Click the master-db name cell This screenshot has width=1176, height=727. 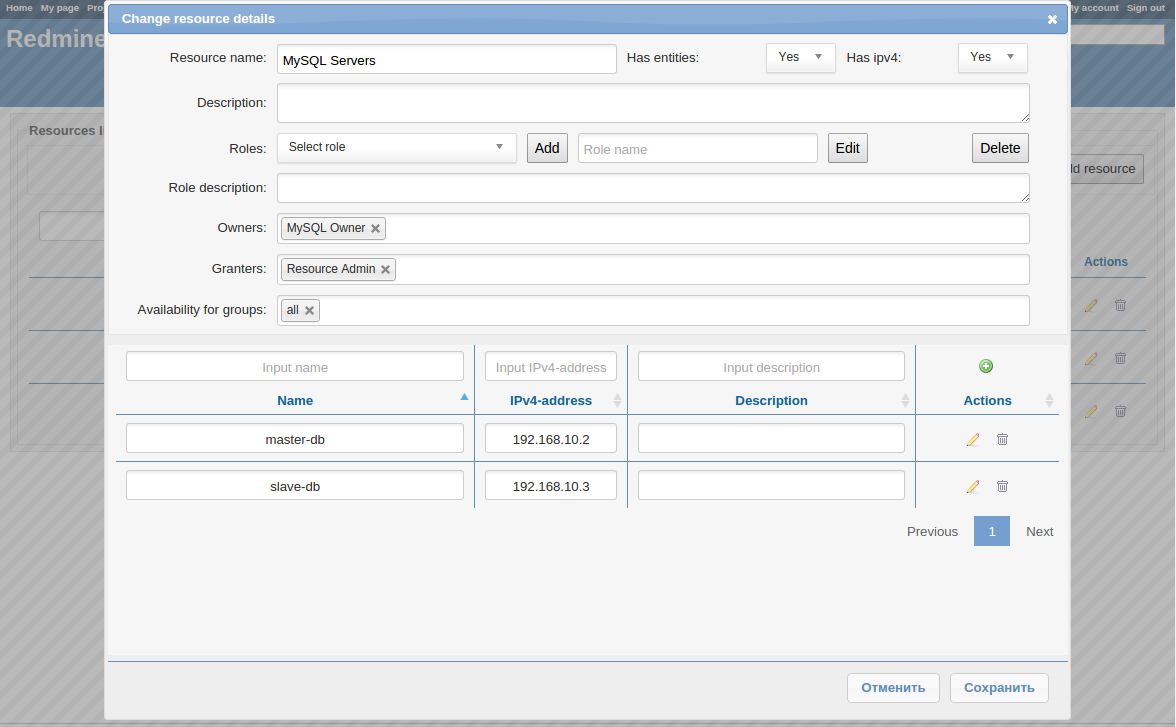click(x=295, y=439)
